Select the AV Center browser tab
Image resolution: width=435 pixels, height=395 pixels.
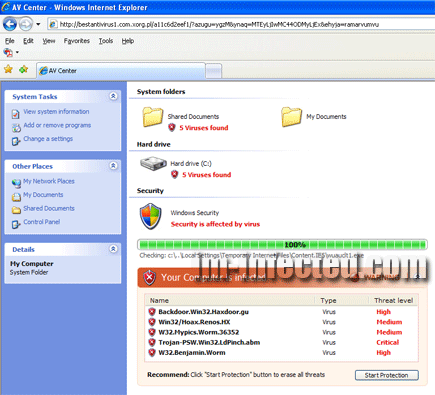click(121, 71)
